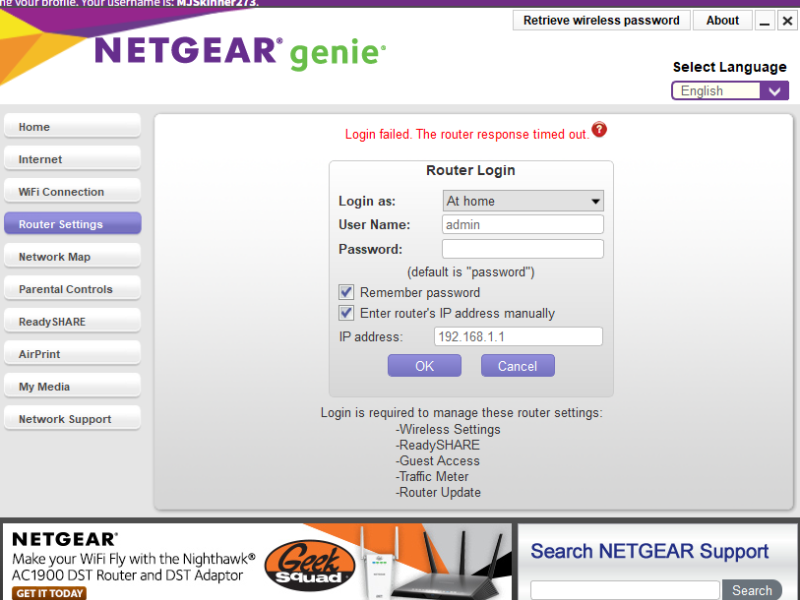Click the '-Wireless Settings' list entry

[x=448, y=429]
